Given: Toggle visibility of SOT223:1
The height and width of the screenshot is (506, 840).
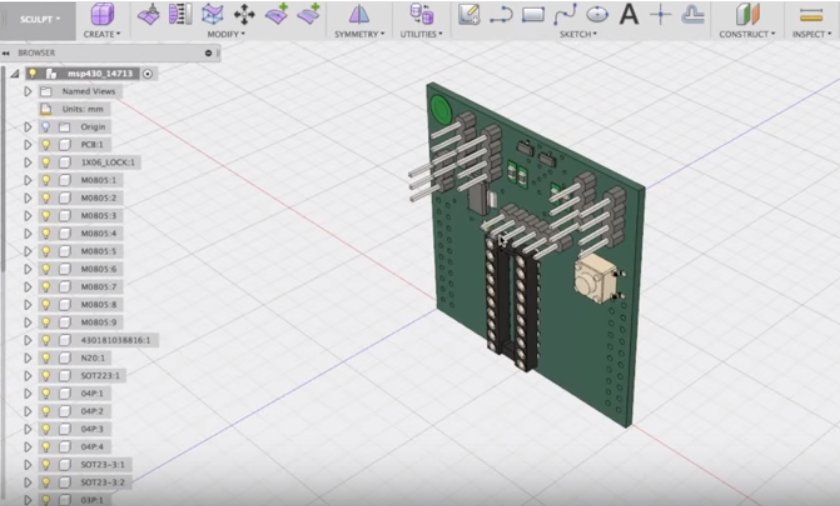Looking at the screenshot, I should pos(46,376).
